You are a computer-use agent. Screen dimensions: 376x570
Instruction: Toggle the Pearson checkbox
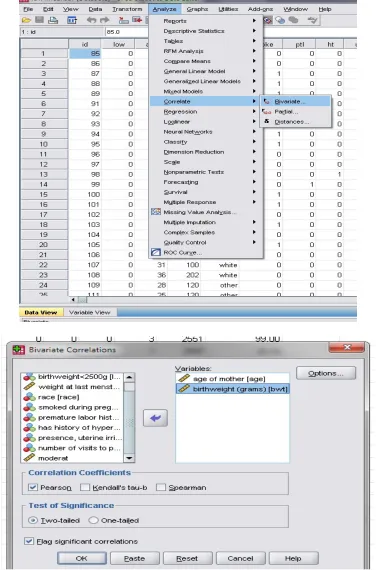tap(33, 487)
